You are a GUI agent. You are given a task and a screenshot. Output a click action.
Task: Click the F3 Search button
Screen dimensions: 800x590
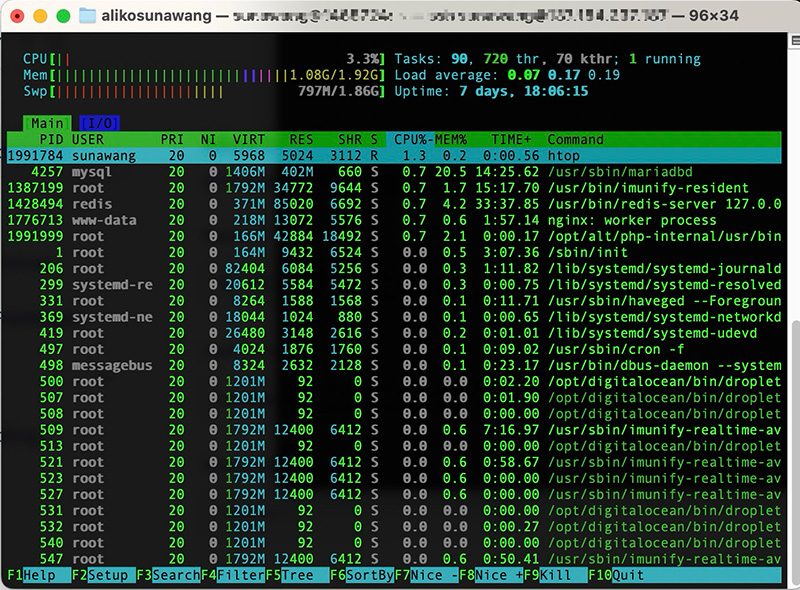click(168, 575)
